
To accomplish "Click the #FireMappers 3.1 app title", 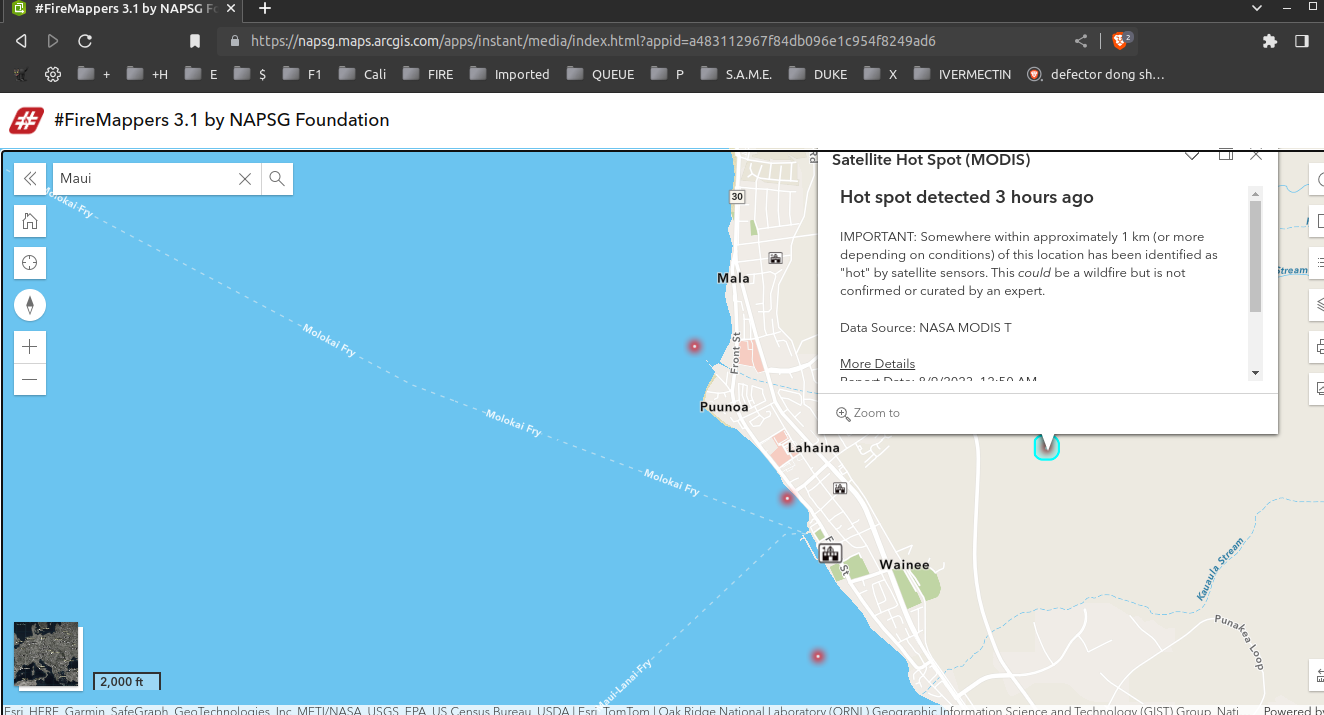I will coord(221,120).
